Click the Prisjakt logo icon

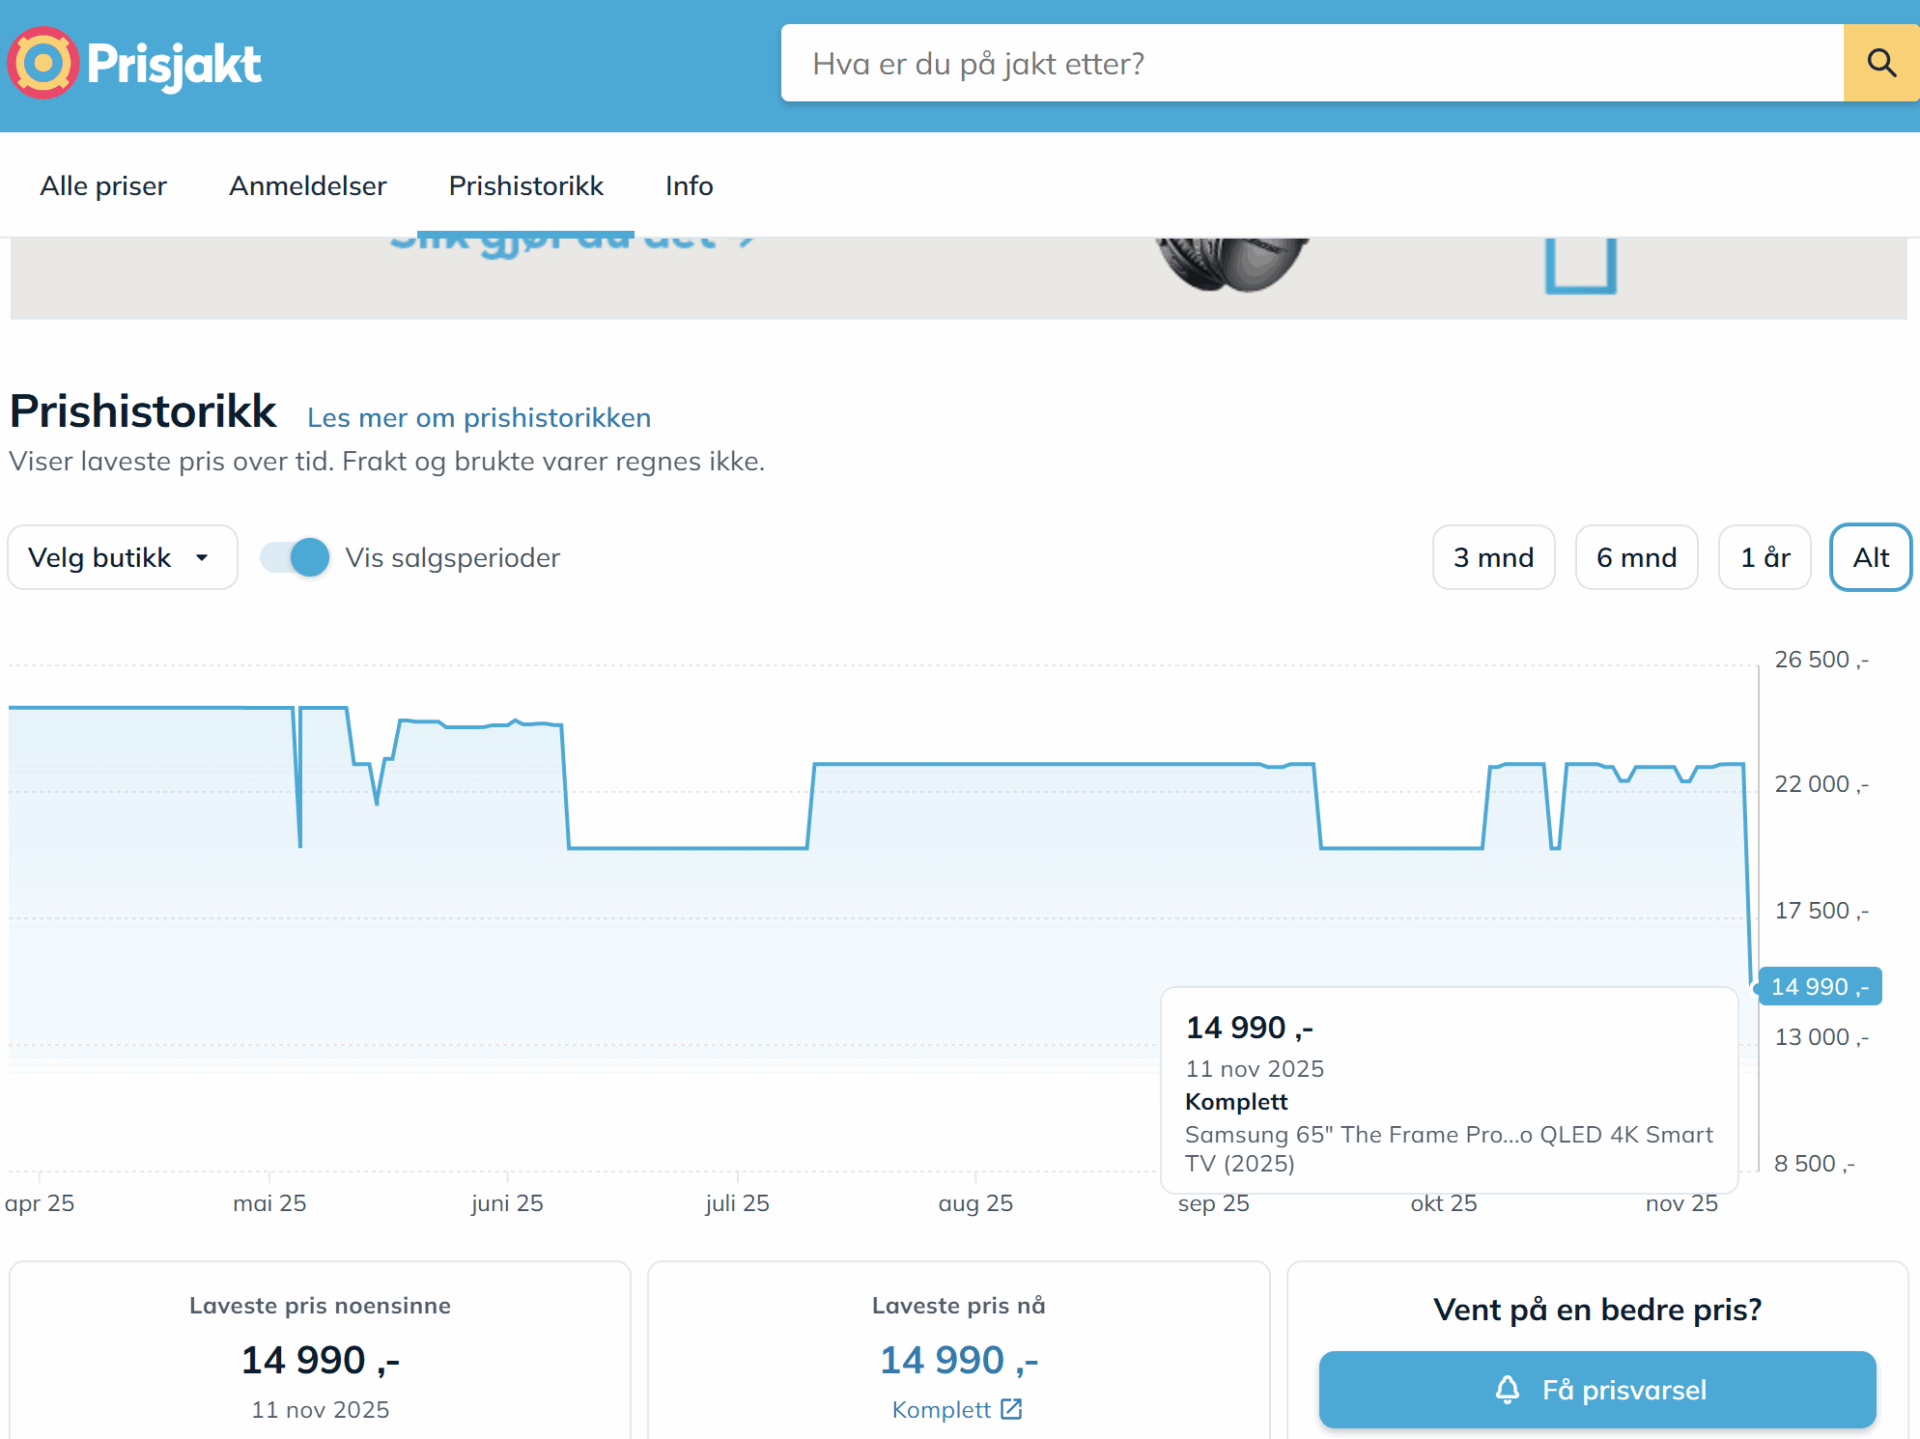42,63
